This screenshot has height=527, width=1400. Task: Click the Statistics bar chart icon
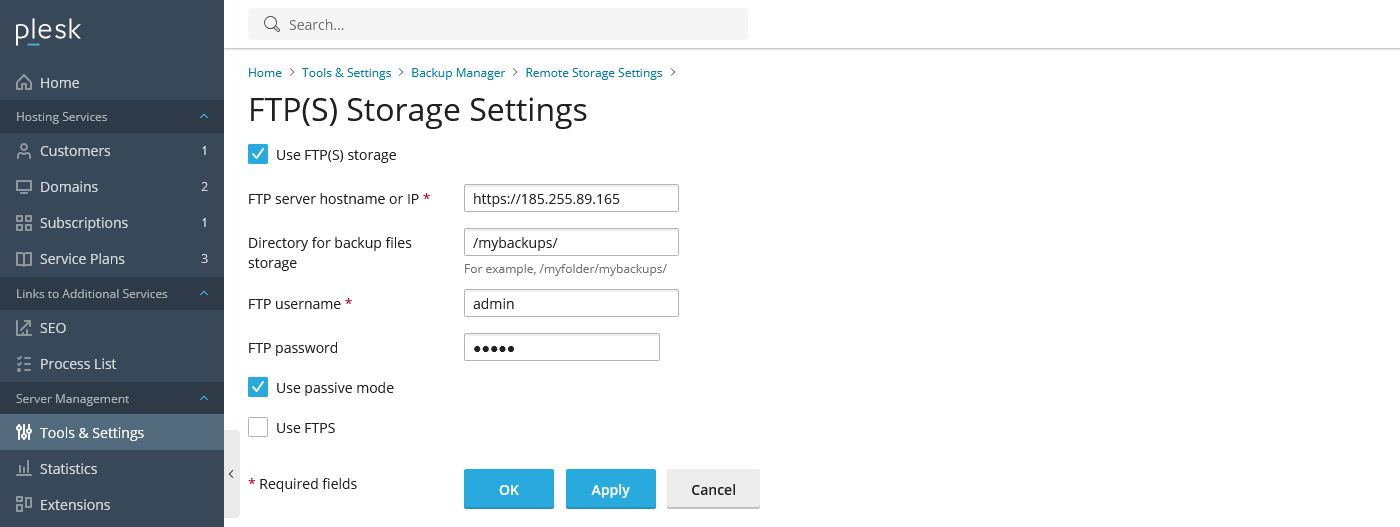[24, 469]
